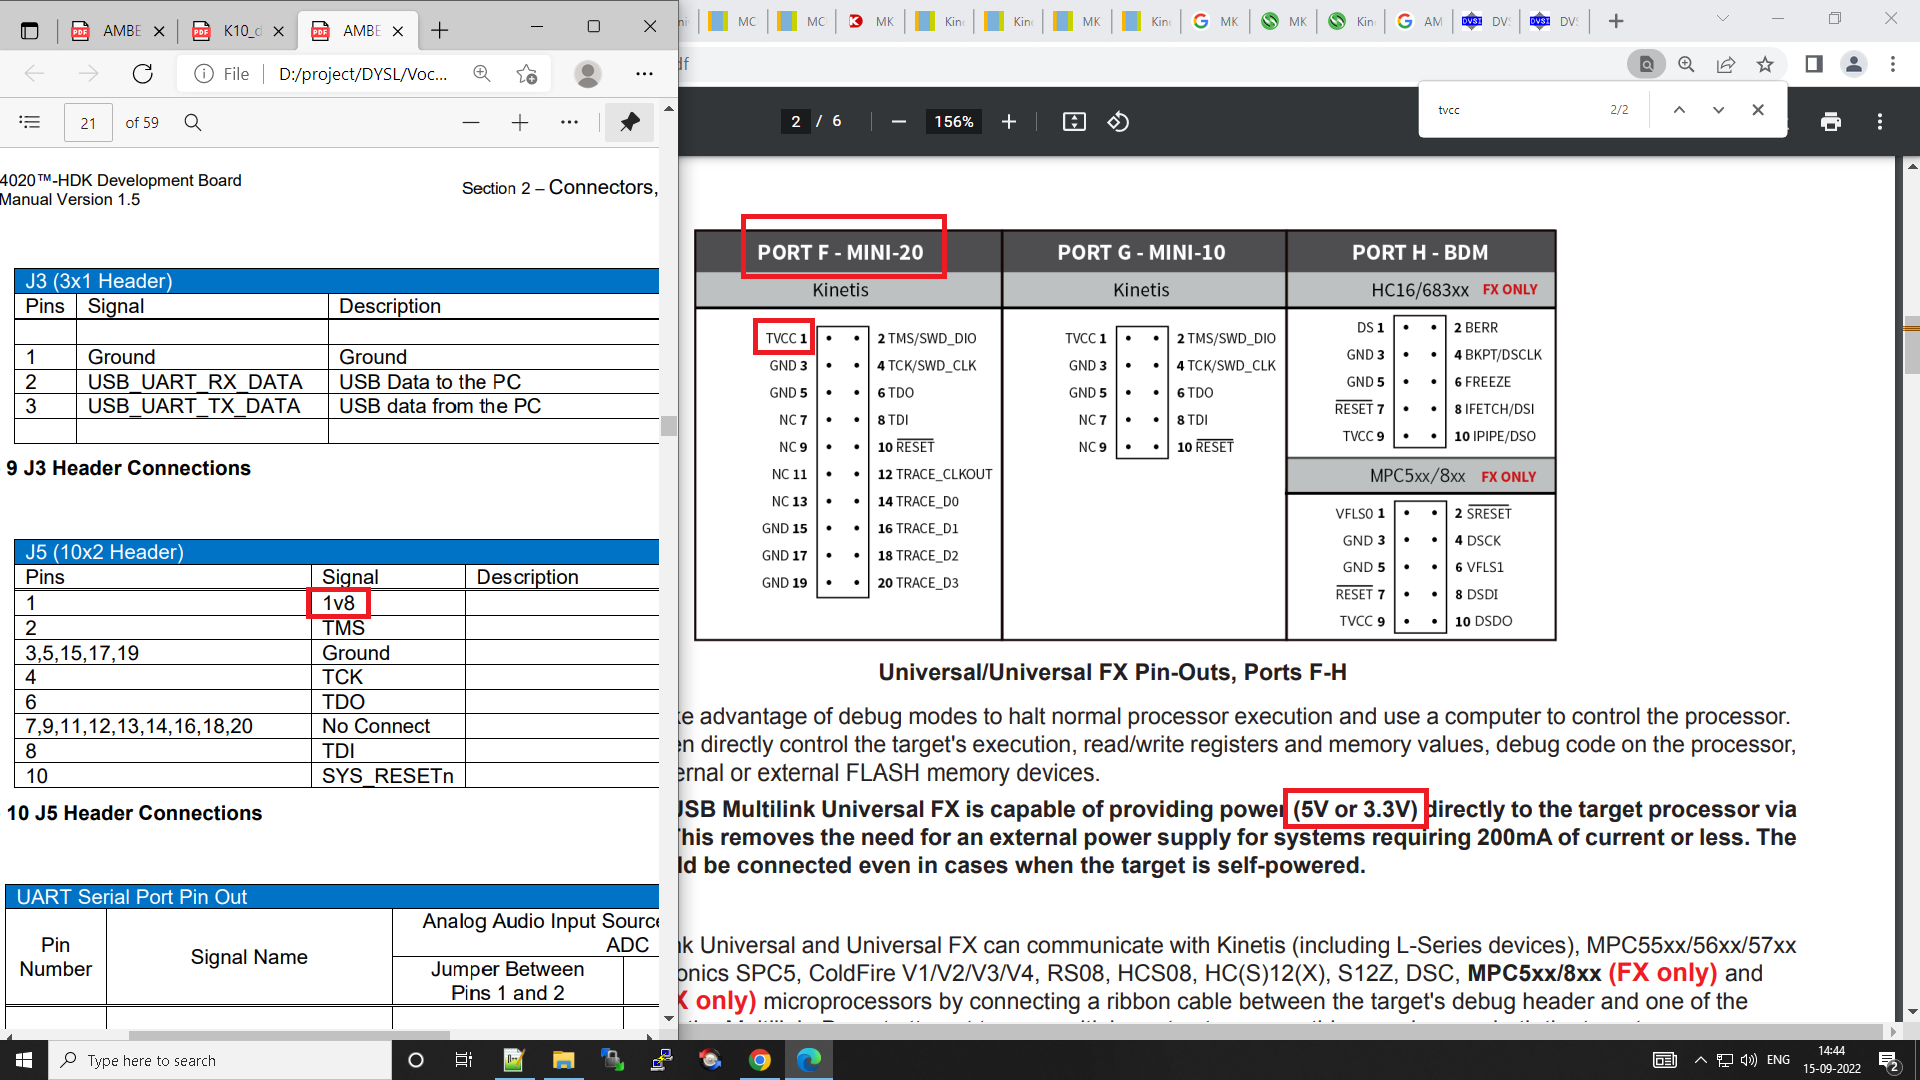Switch to the K10_d PDF tab
This screenshot has height=1080, width=1920.
point(240,30)
